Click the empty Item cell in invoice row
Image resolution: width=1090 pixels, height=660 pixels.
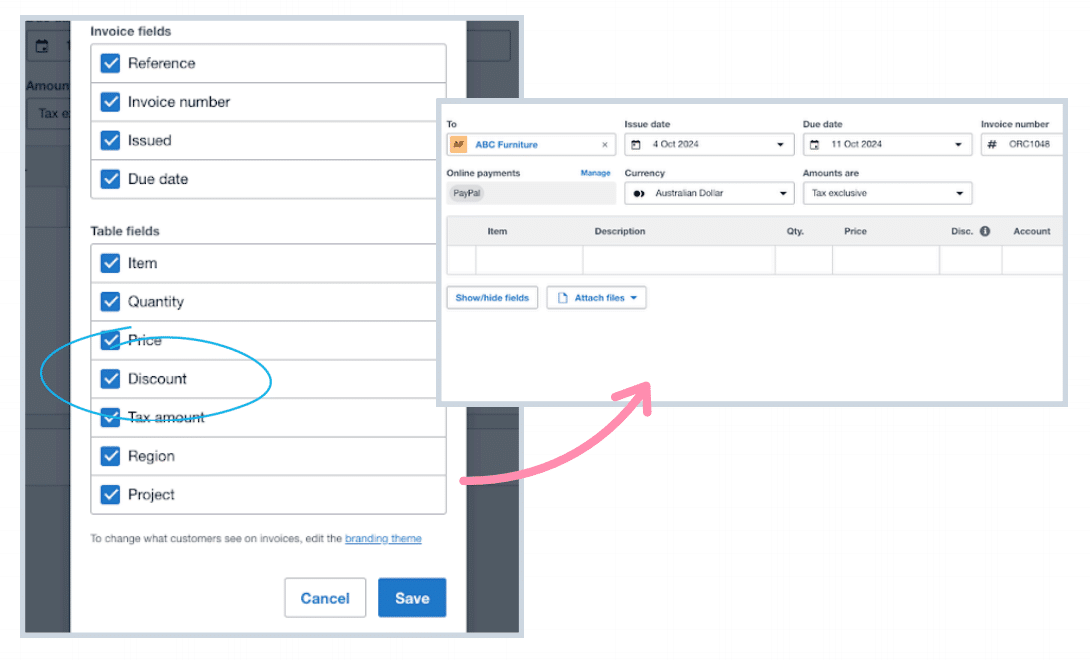529,260
